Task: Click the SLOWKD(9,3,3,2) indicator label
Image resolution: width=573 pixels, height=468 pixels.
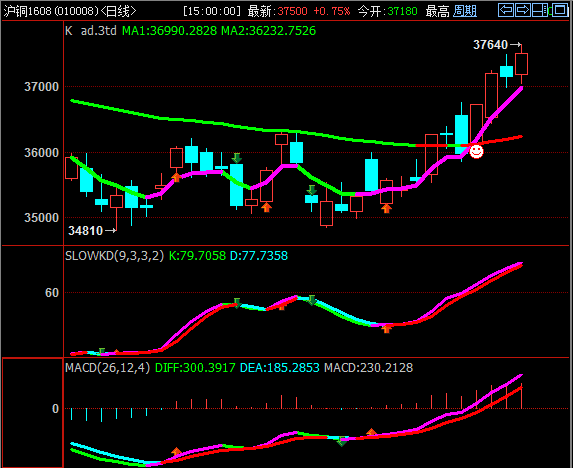Action: coord(114,256)
